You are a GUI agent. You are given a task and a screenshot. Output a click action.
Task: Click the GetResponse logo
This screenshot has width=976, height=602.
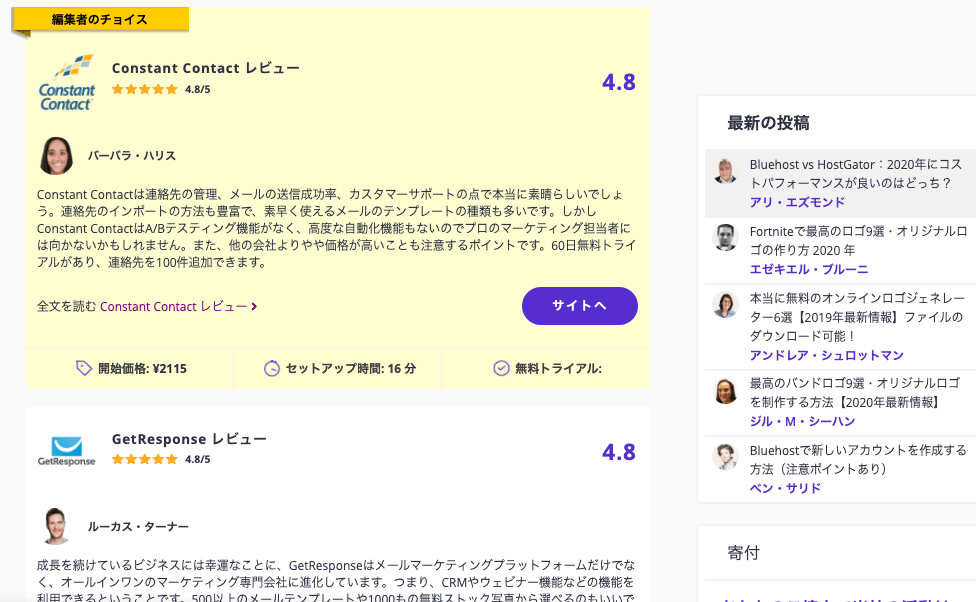tap(67, 451)
